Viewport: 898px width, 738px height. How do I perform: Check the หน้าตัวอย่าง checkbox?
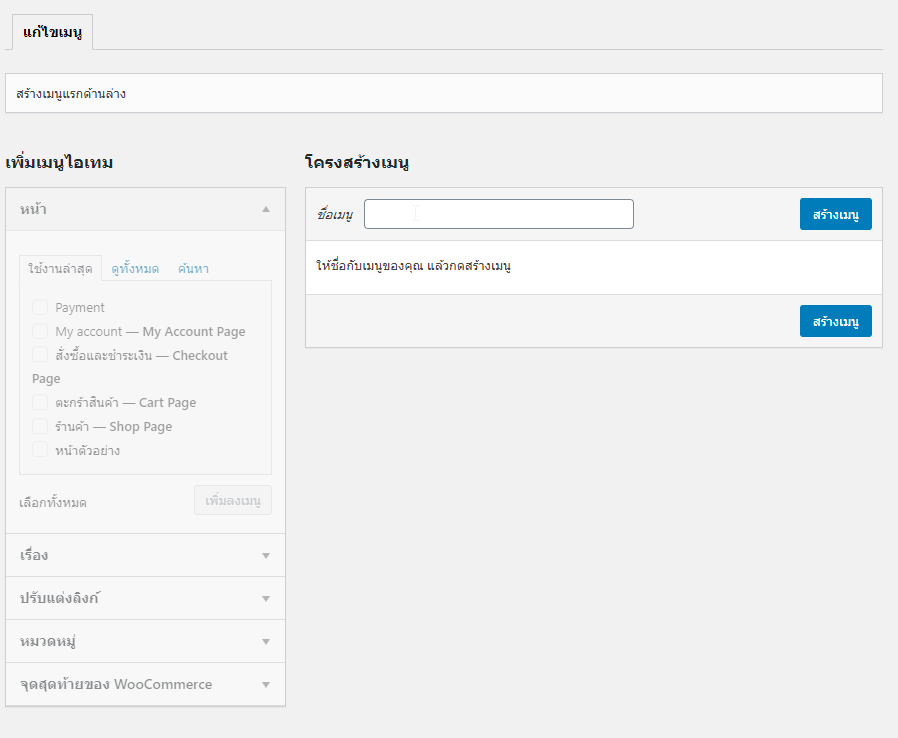point(40,450)
